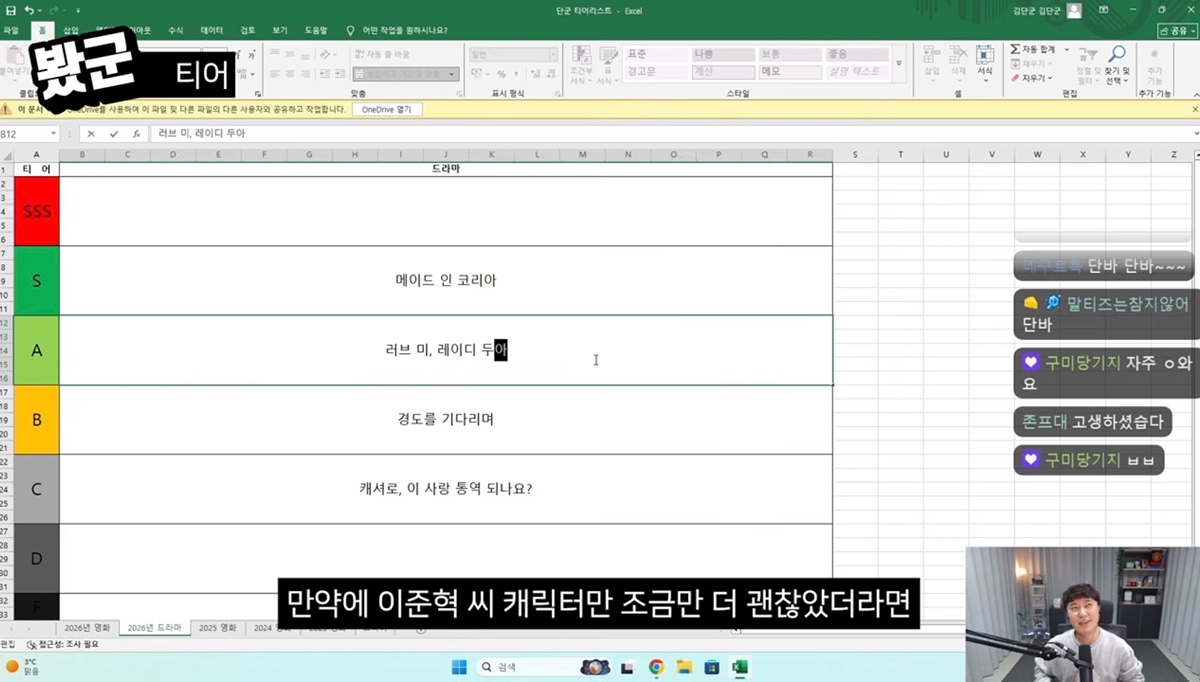Click the Save icon in the title bar
Image resolution: width=1200 pixels, height=682 pixels.
pos(10,10)
